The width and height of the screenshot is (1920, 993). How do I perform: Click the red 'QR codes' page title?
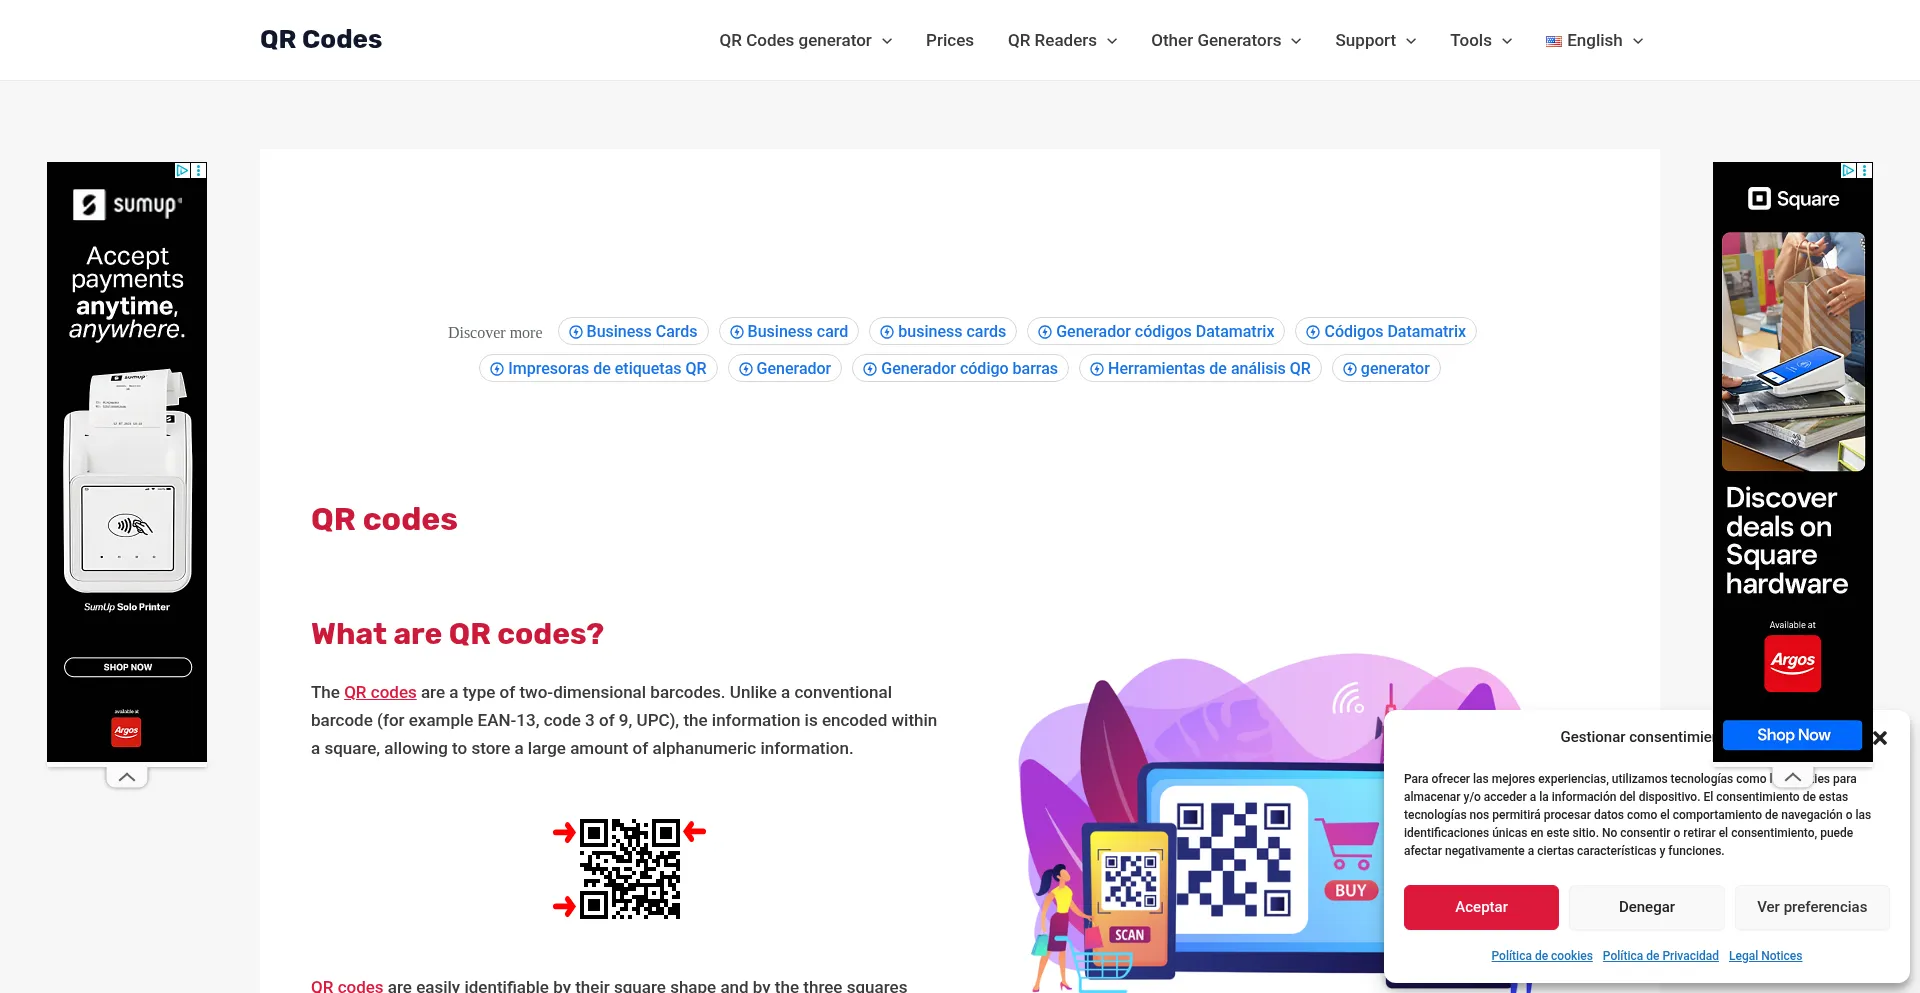point(384,520)
